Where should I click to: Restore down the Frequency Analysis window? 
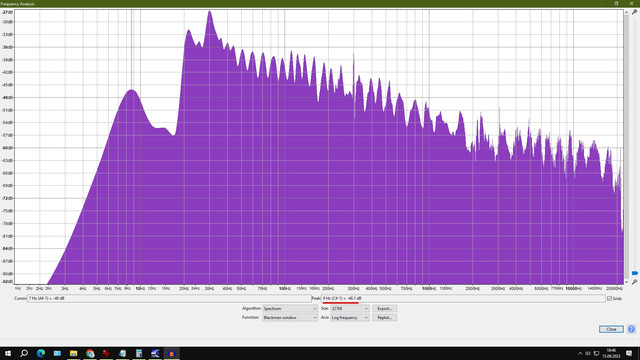pos(616,3)
